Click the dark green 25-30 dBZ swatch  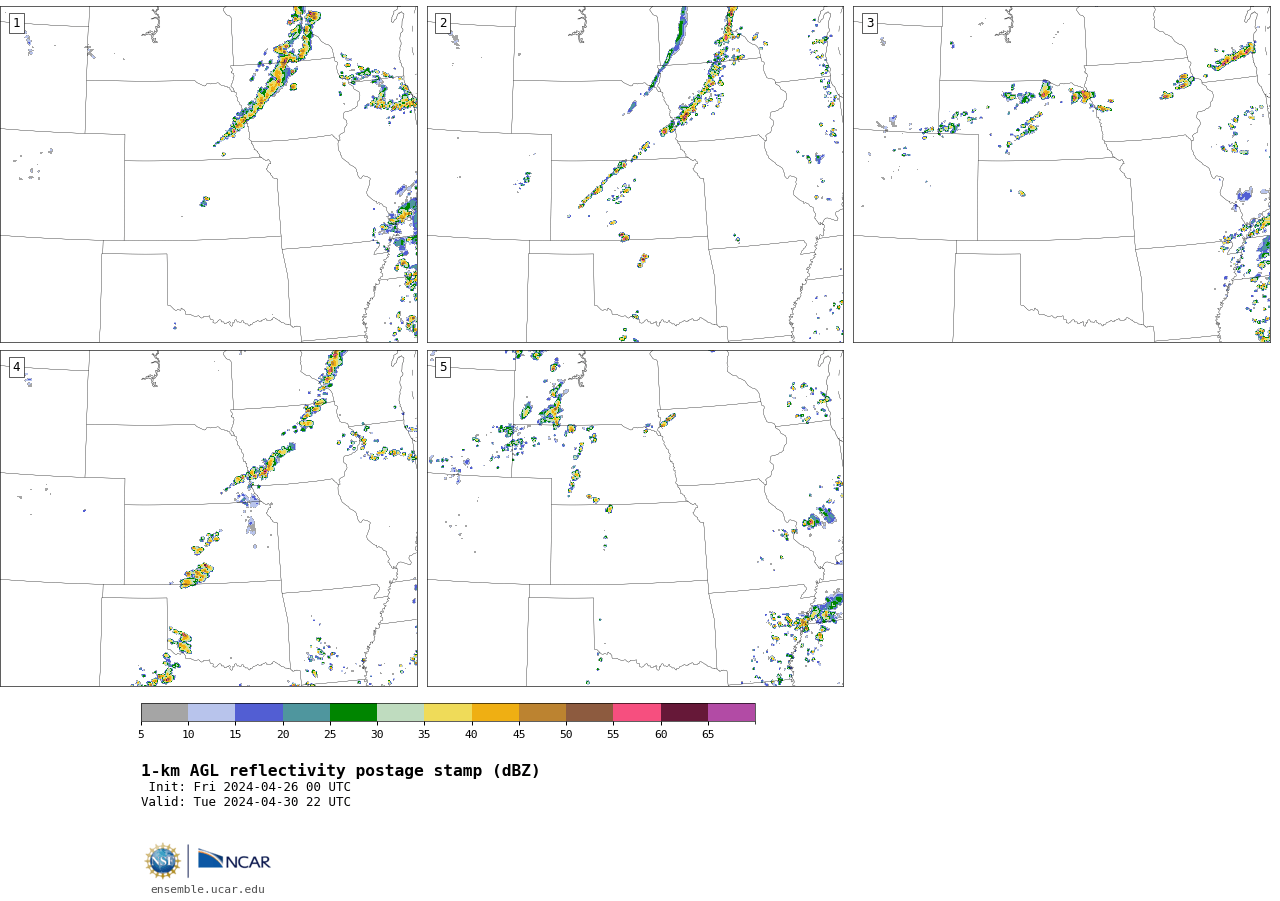point(353,713)
